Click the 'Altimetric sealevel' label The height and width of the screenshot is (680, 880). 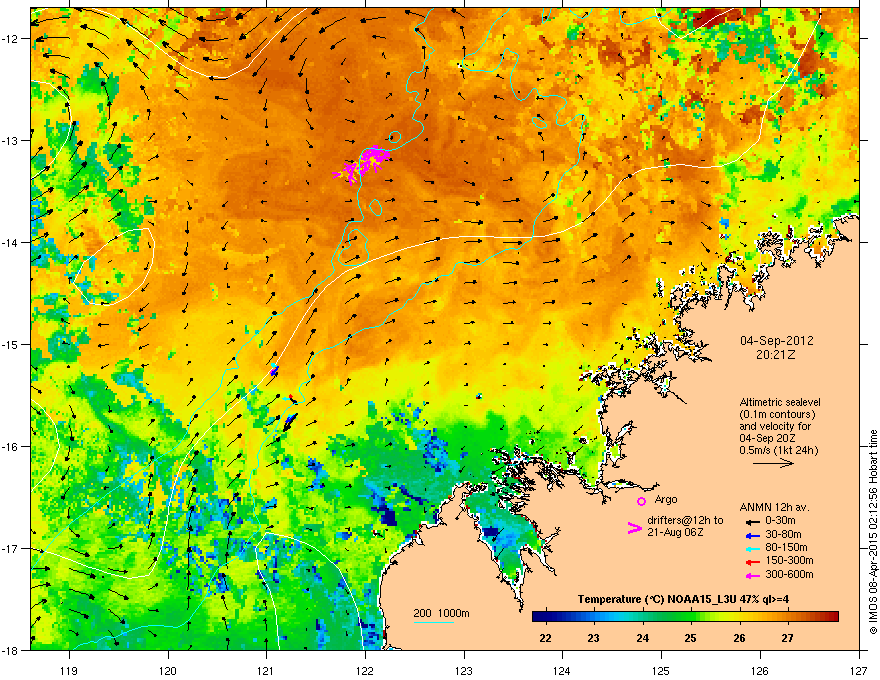(x=780, y=402)
